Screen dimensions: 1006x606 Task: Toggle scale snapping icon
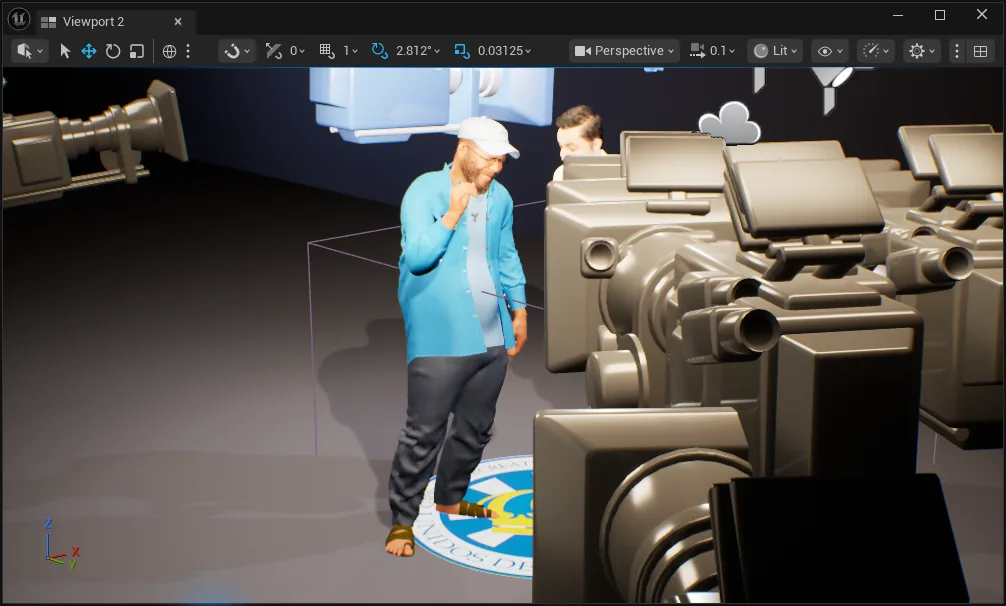(462, 51)
